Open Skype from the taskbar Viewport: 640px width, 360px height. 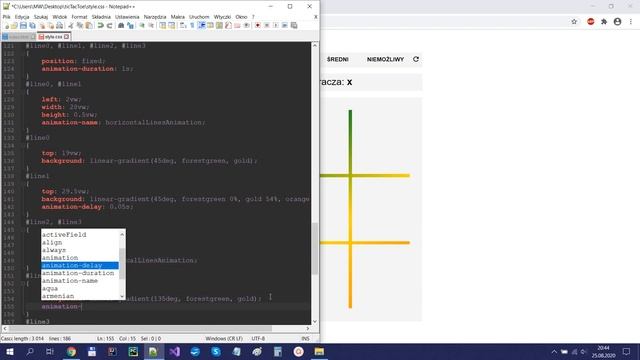[x=216, y=351]
